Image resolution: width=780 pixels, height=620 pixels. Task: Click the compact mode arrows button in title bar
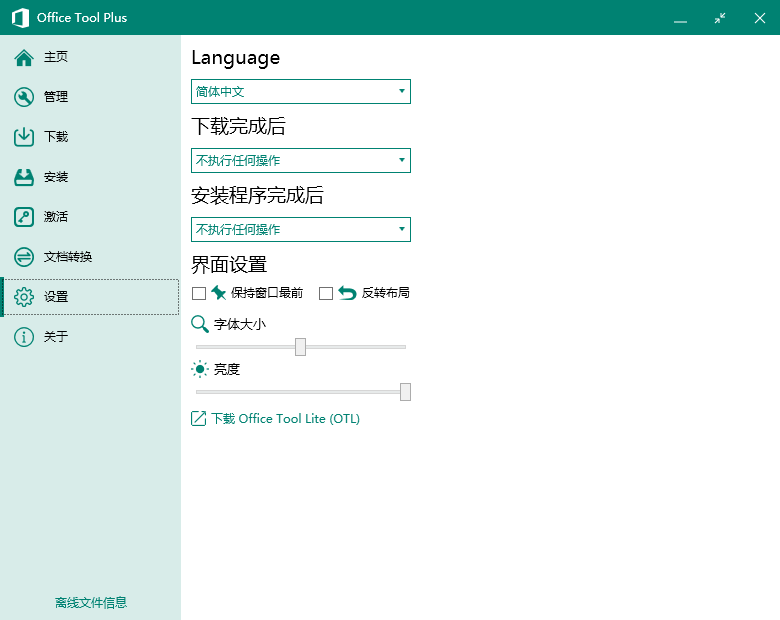pos(719,18)
